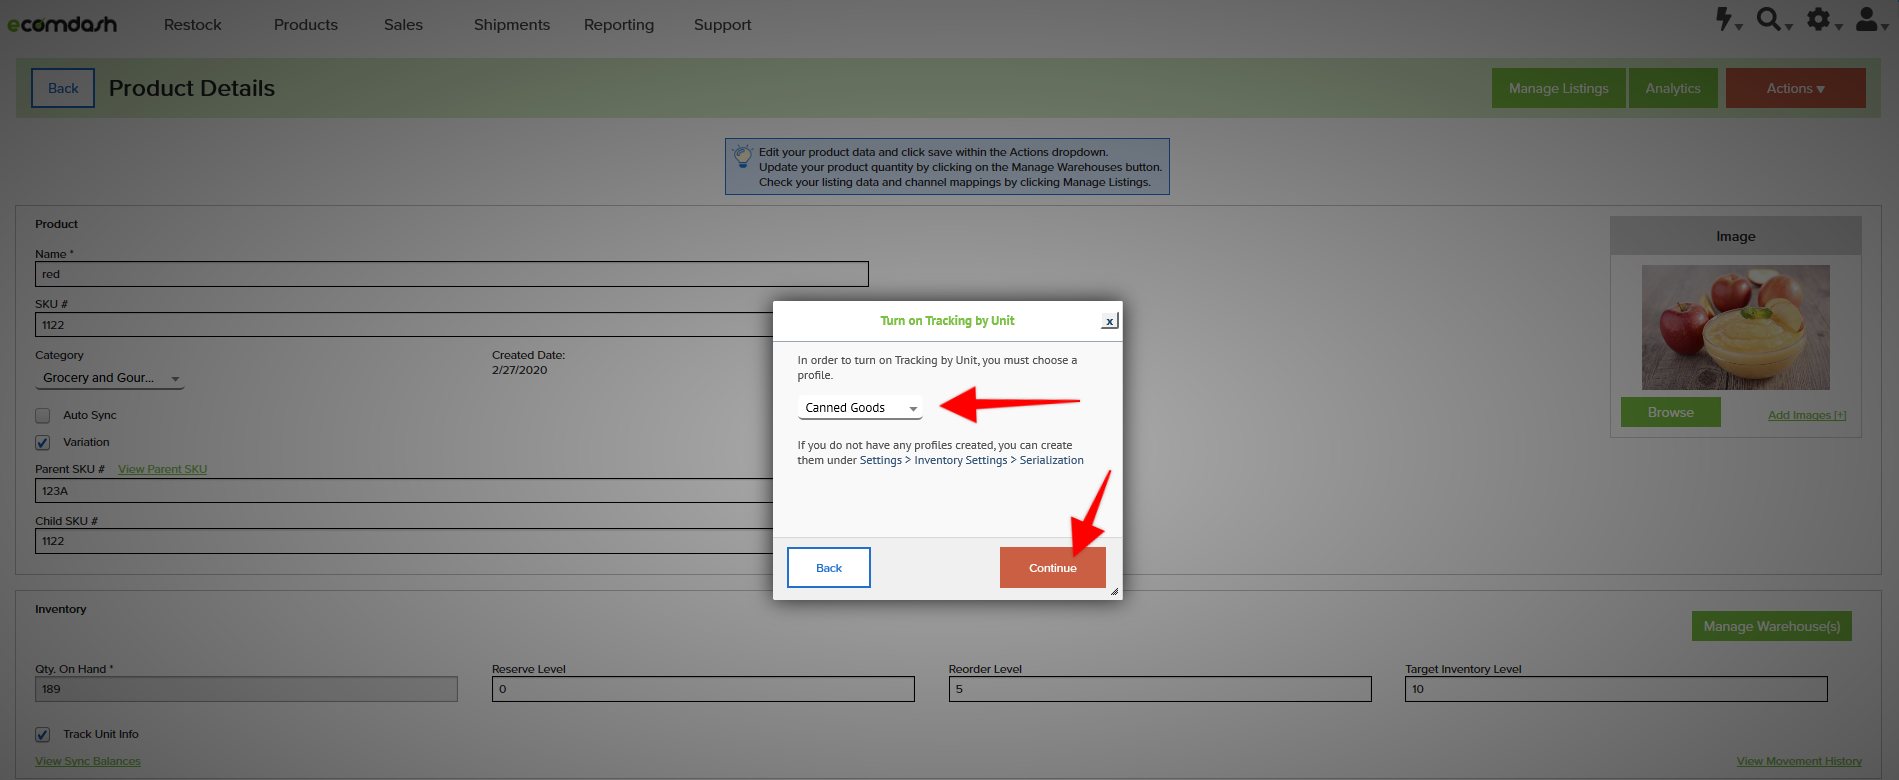Image resolution: width=1899 pixels, height=780 pixels.
Task: Follow the View Movement History link
Action: click(x=1799, y=761)
